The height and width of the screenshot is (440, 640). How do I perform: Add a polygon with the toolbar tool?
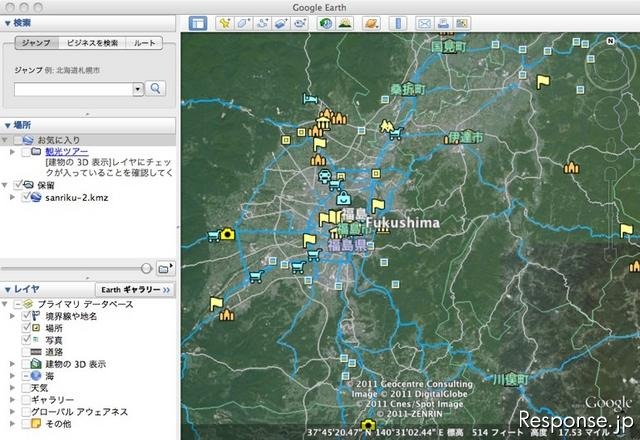coord(243,23)
